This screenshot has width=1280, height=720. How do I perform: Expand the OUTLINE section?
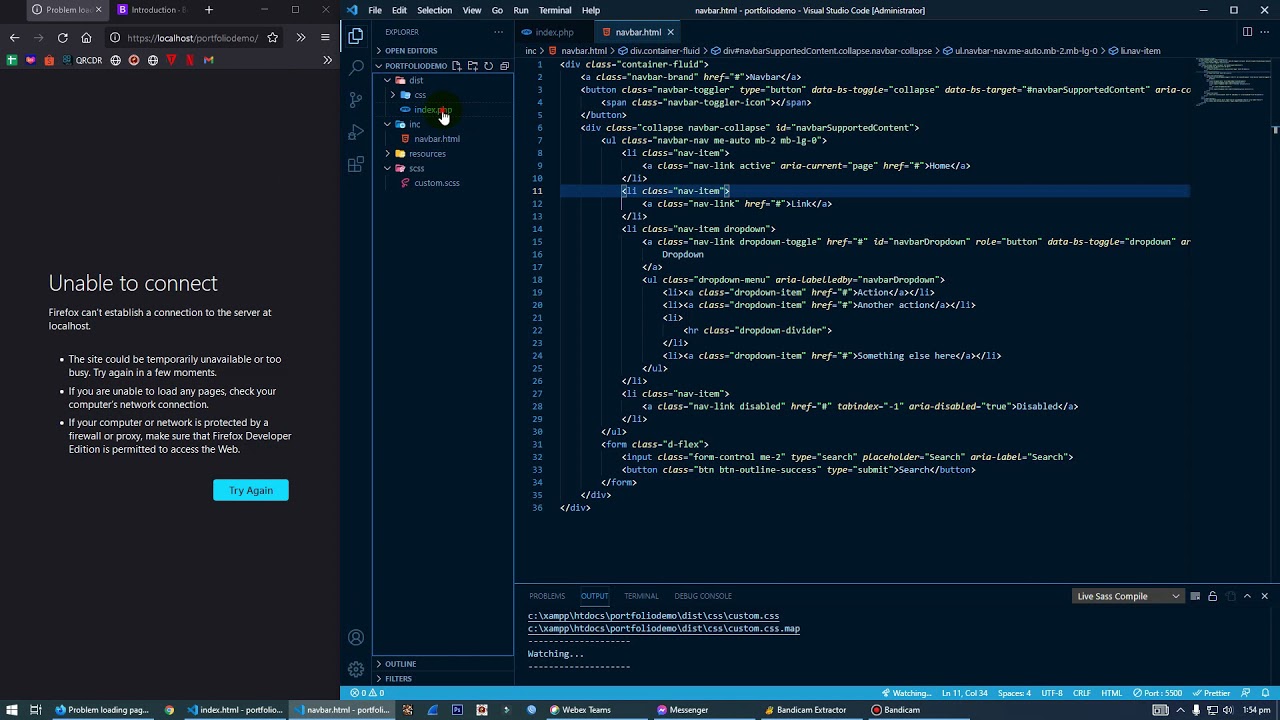click(444, 664)
